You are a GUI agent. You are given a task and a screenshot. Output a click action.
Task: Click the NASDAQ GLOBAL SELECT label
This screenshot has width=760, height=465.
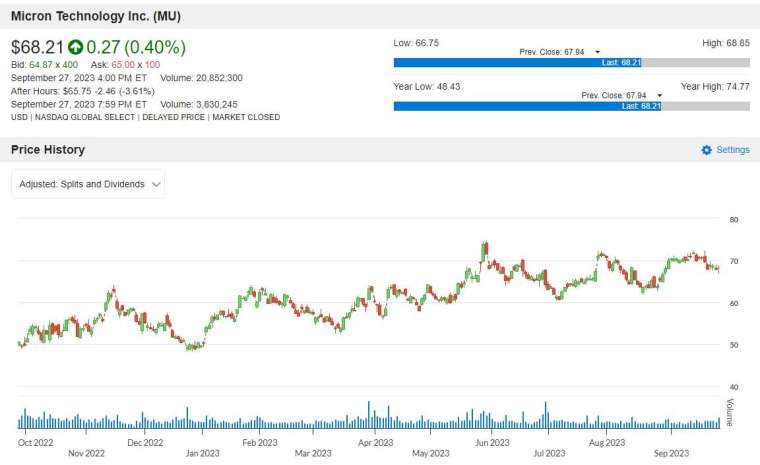(x=85, y=117)
